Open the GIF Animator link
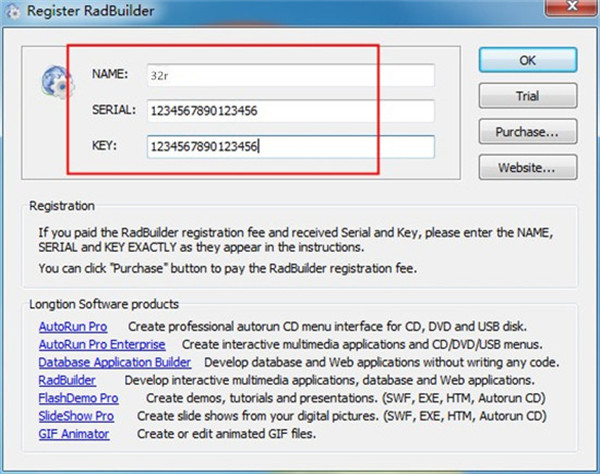This screenshot has height=474, width=600. click(74, 434)
